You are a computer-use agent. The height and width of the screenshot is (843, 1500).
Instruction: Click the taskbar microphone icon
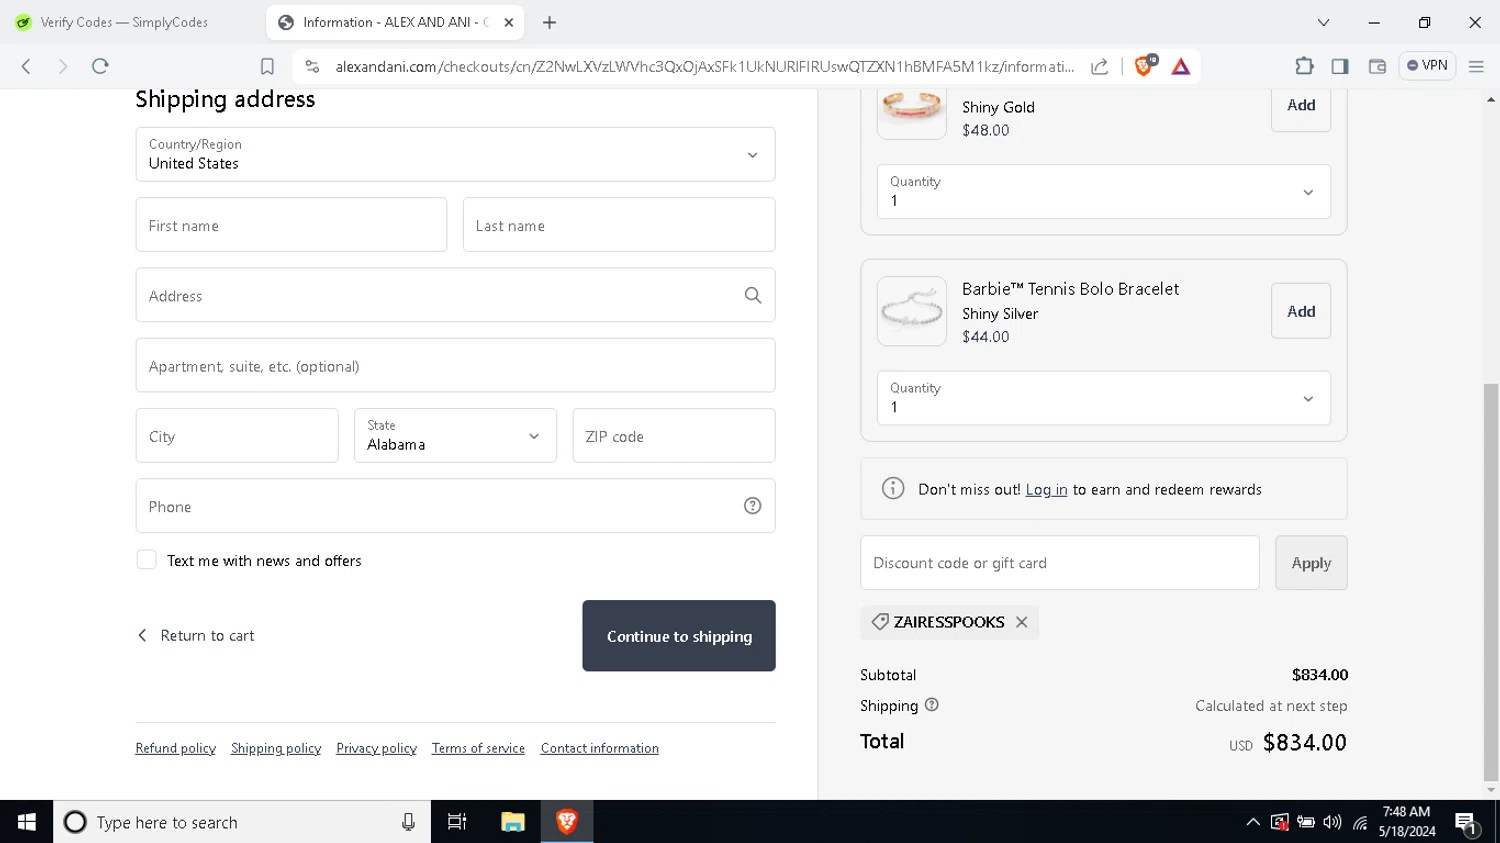point(408,822)
